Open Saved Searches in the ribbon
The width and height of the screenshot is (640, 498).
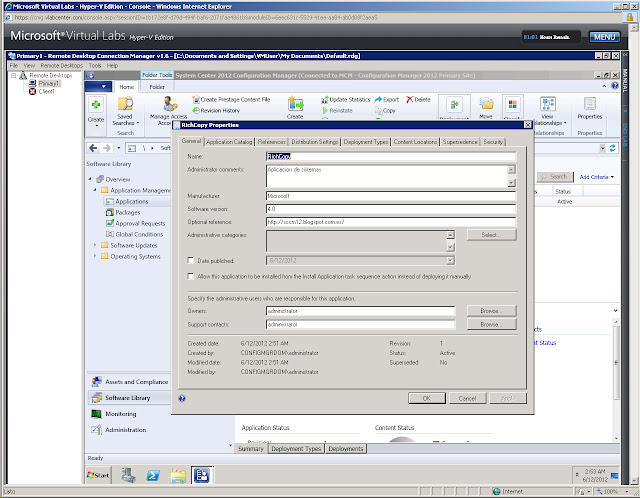(x=126, y=110)
